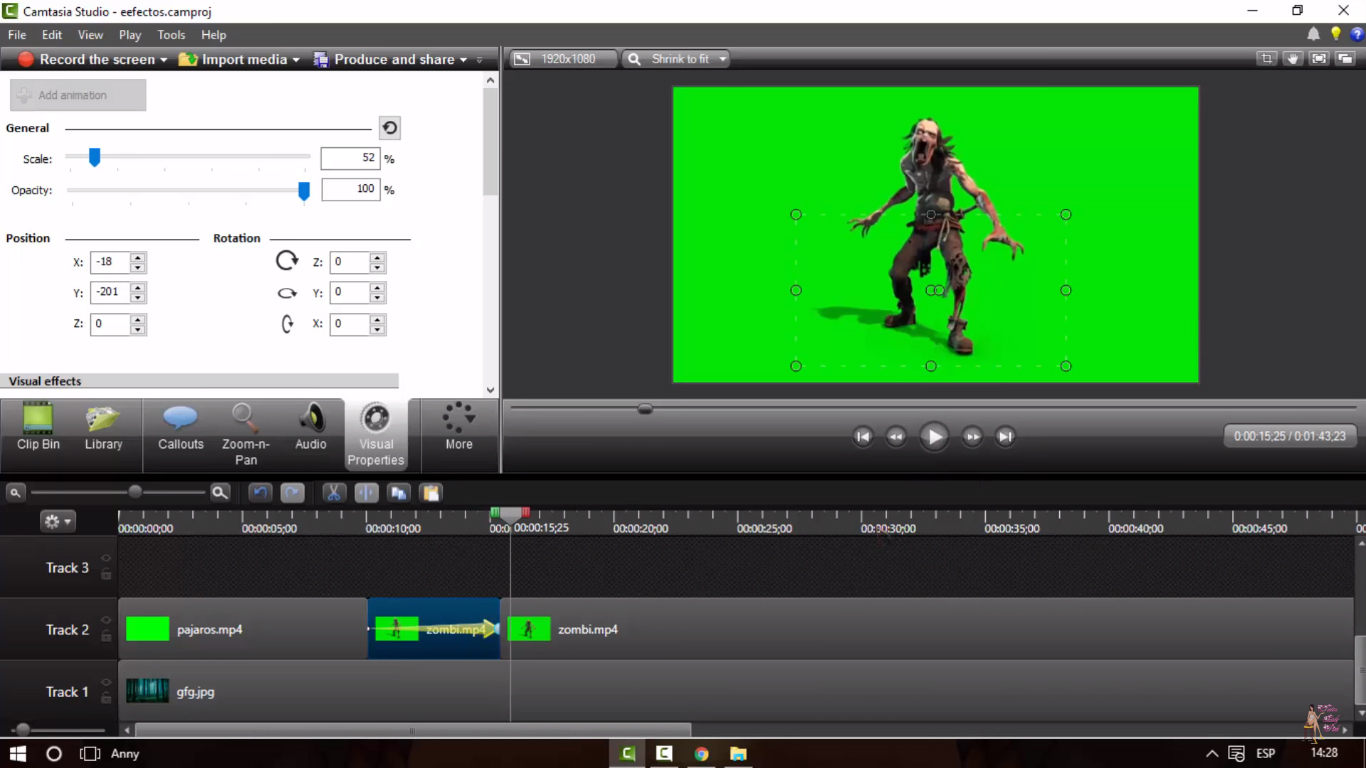Open the blue help question icon
This screenshot has height=768, width=1366.
(1357, 34)
